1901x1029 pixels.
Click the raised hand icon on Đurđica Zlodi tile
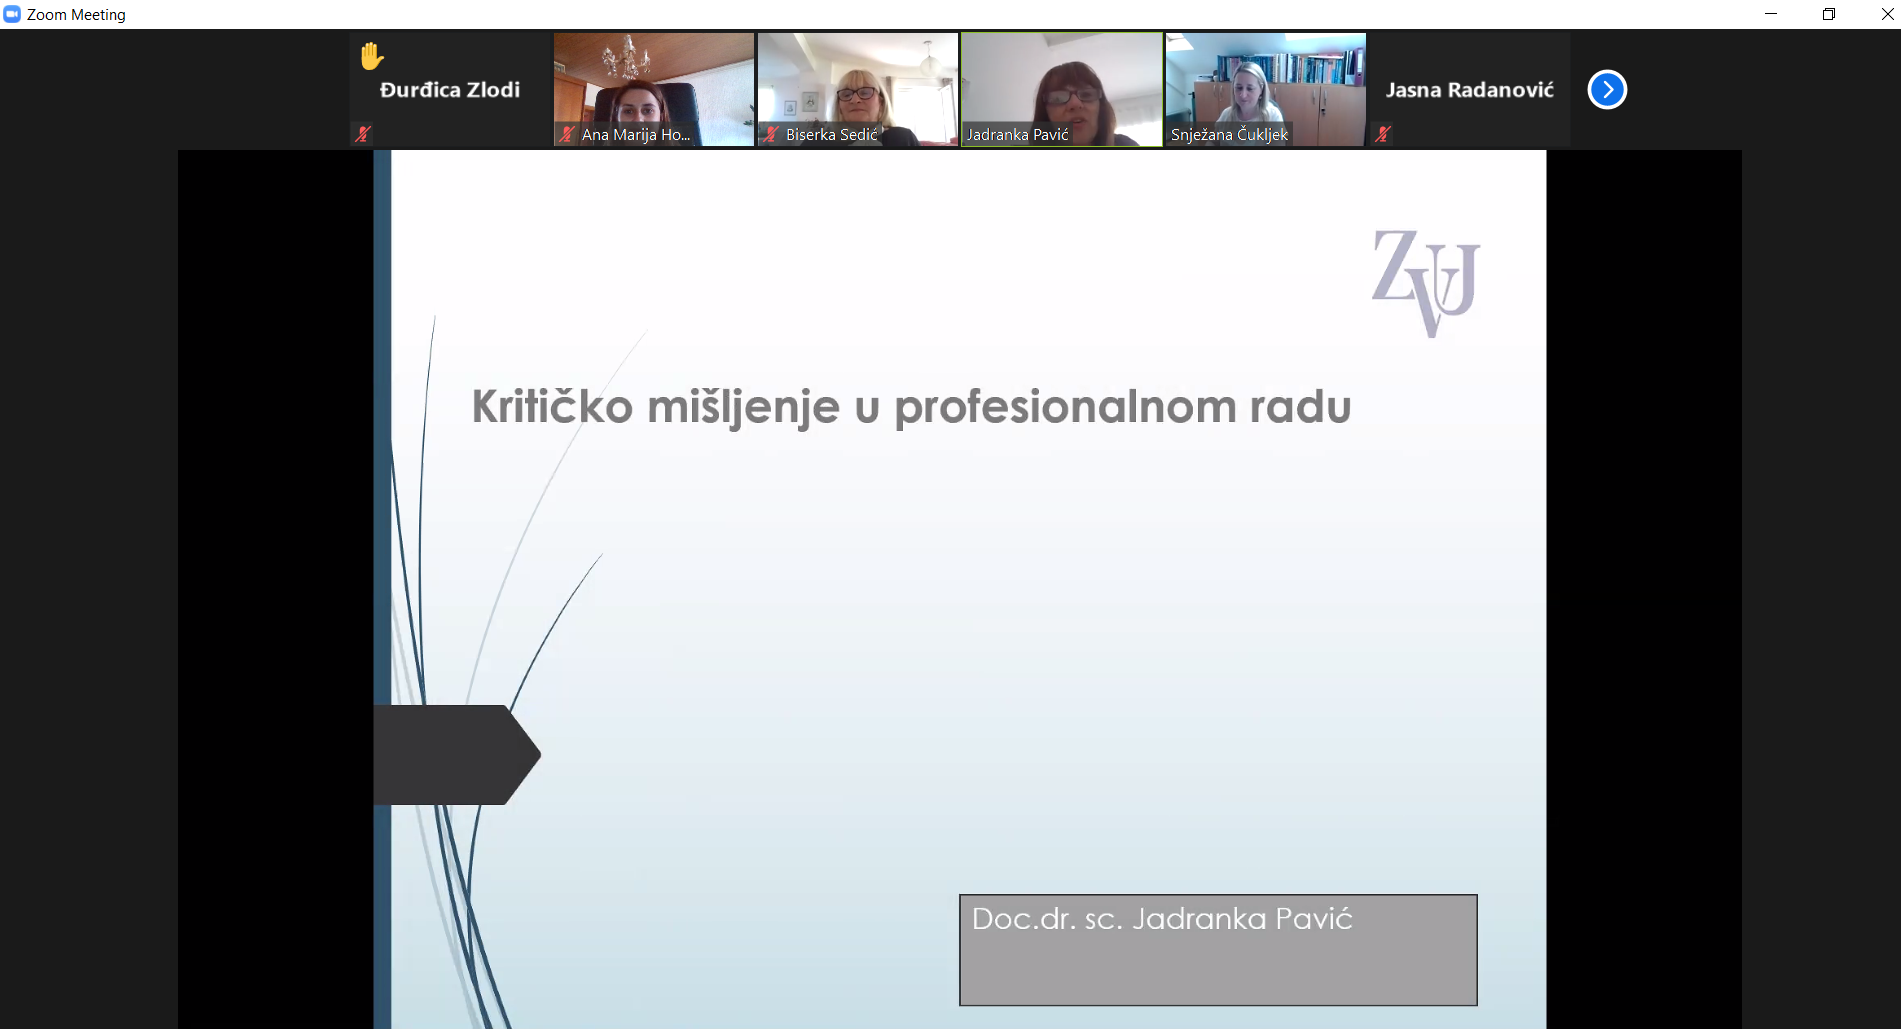point(371,56)
